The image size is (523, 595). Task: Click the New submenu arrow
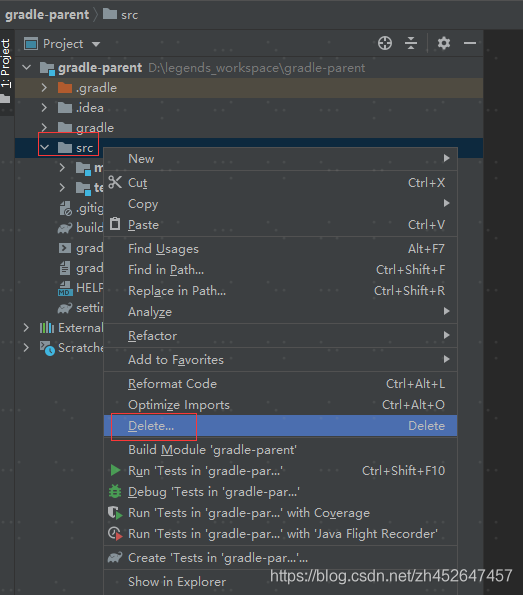(447, 158)
